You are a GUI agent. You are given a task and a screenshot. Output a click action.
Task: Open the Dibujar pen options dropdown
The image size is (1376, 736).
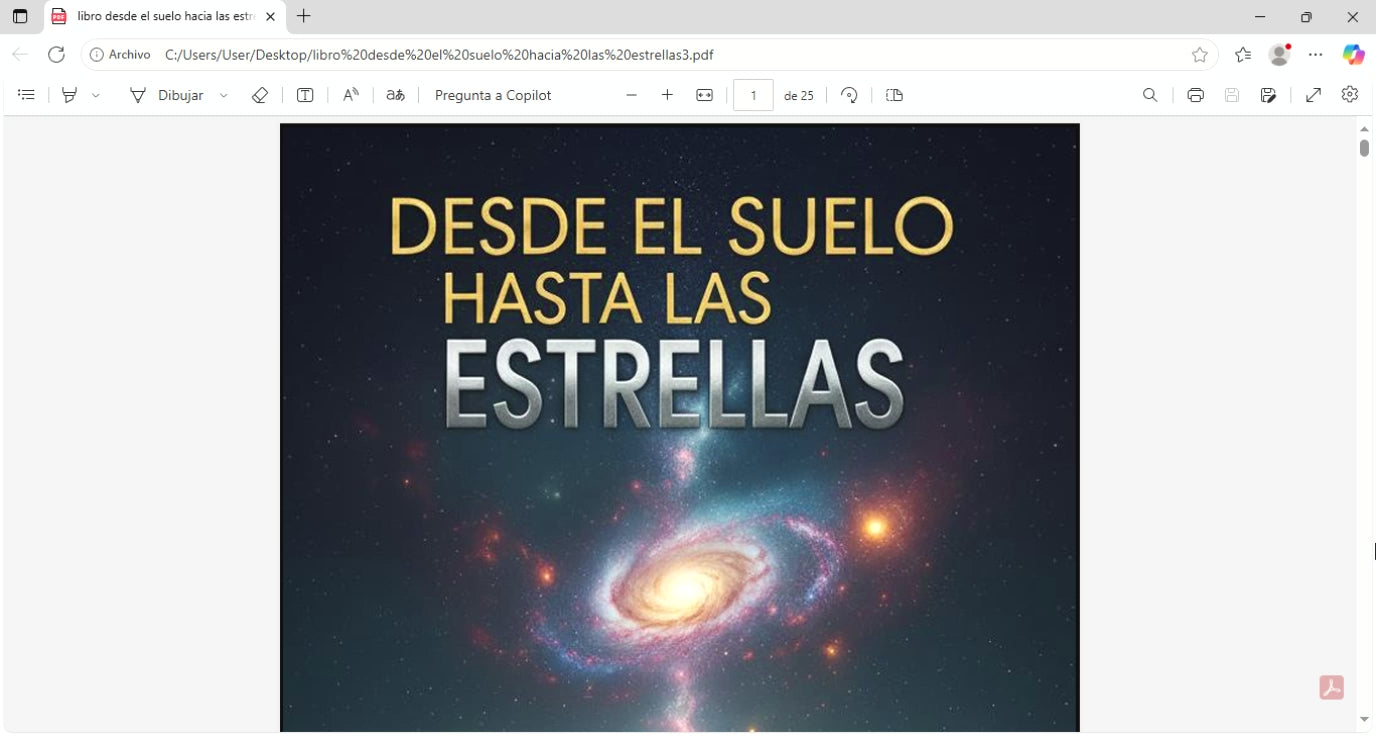[223, 95]
